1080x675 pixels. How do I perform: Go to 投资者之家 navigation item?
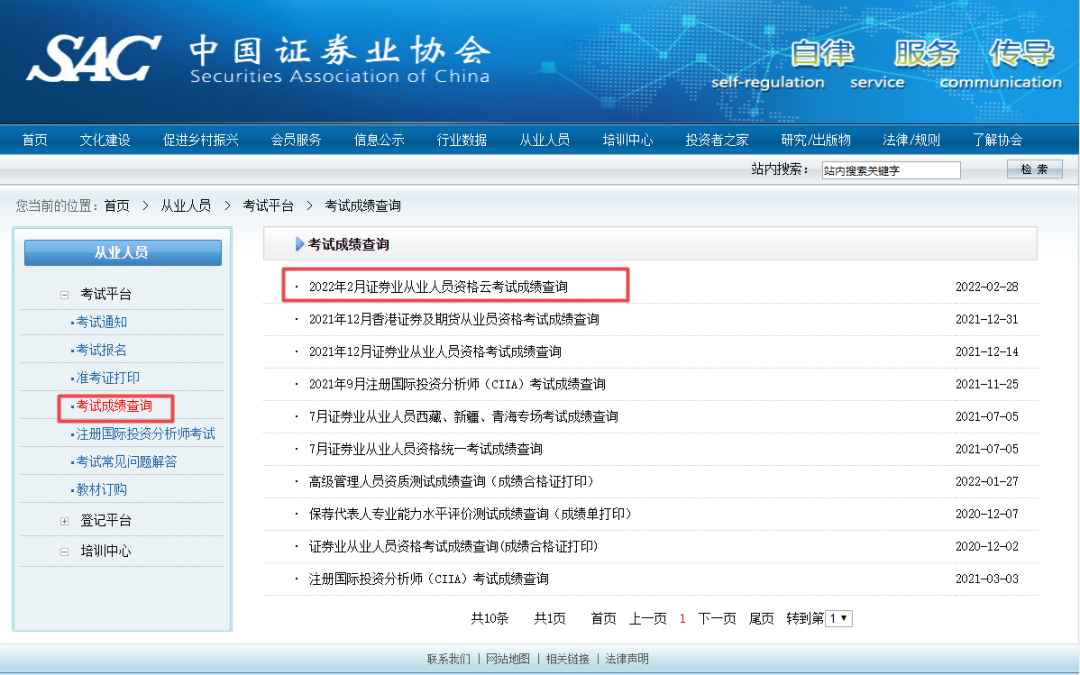click(716, 140)
